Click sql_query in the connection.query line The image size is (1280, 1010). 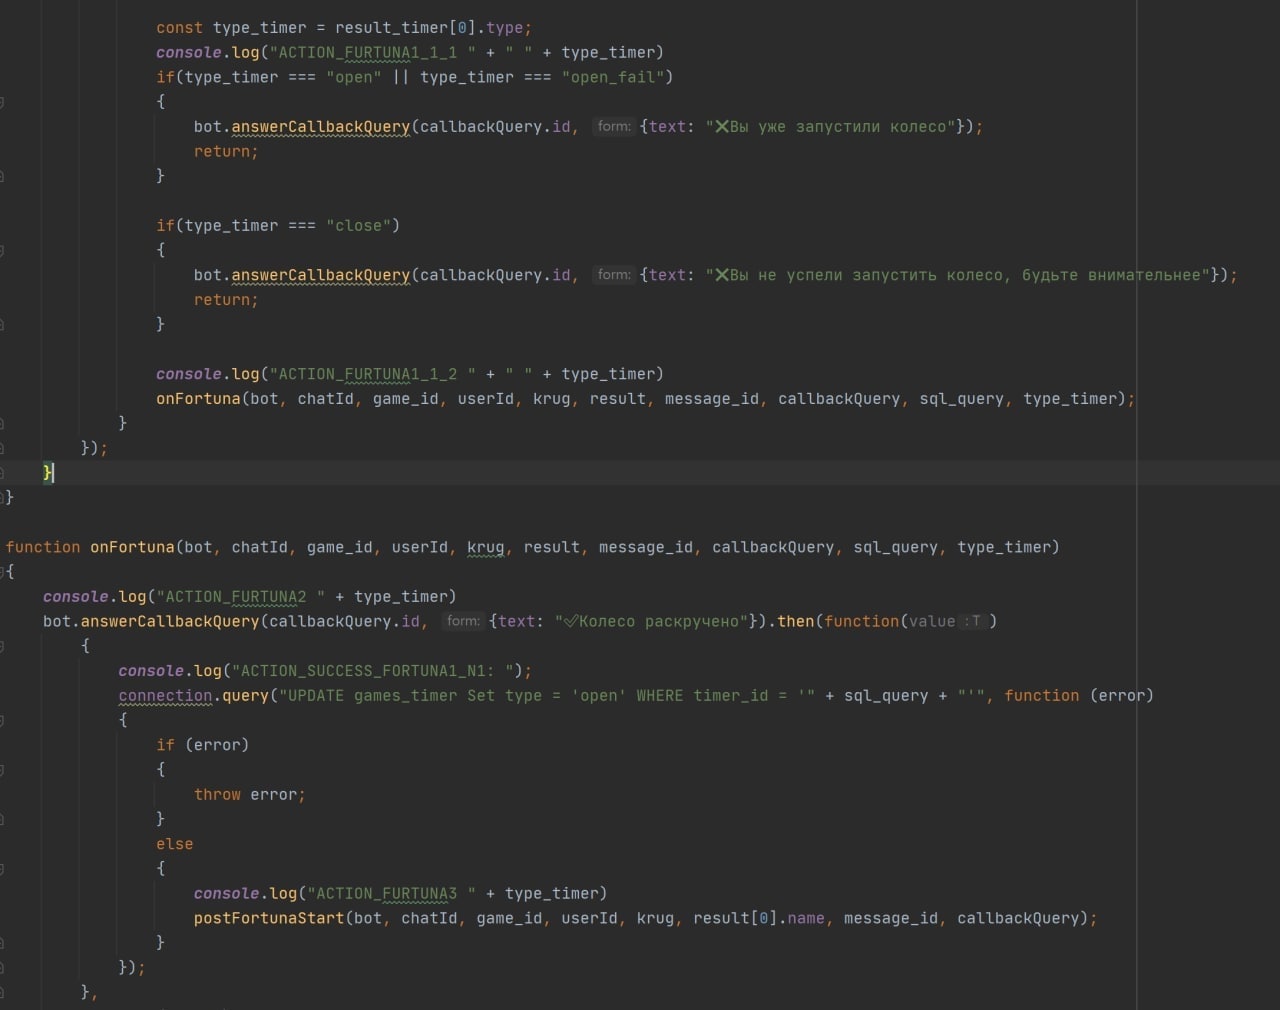point(886,696)
